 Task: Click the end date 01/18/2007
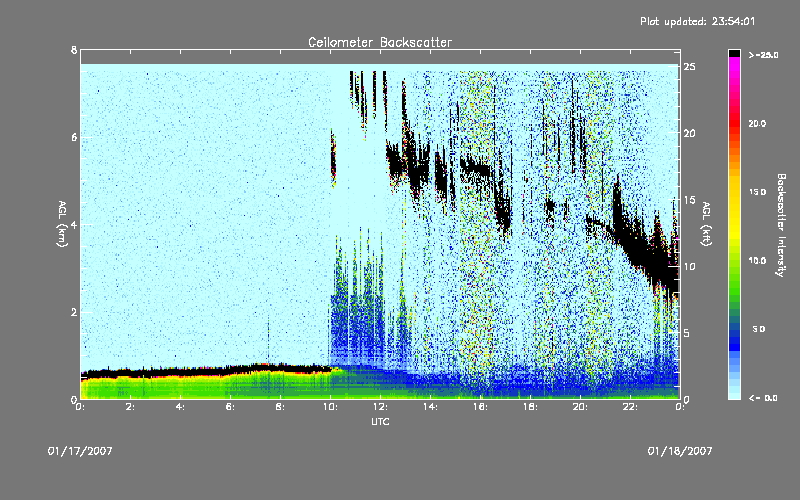[x=680, y=451]
